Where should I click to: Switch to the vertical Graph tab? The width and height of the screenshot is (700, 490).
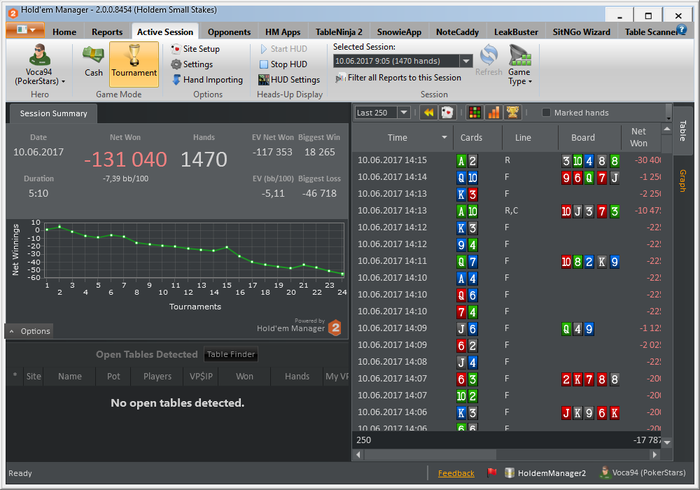click(682, 181)
